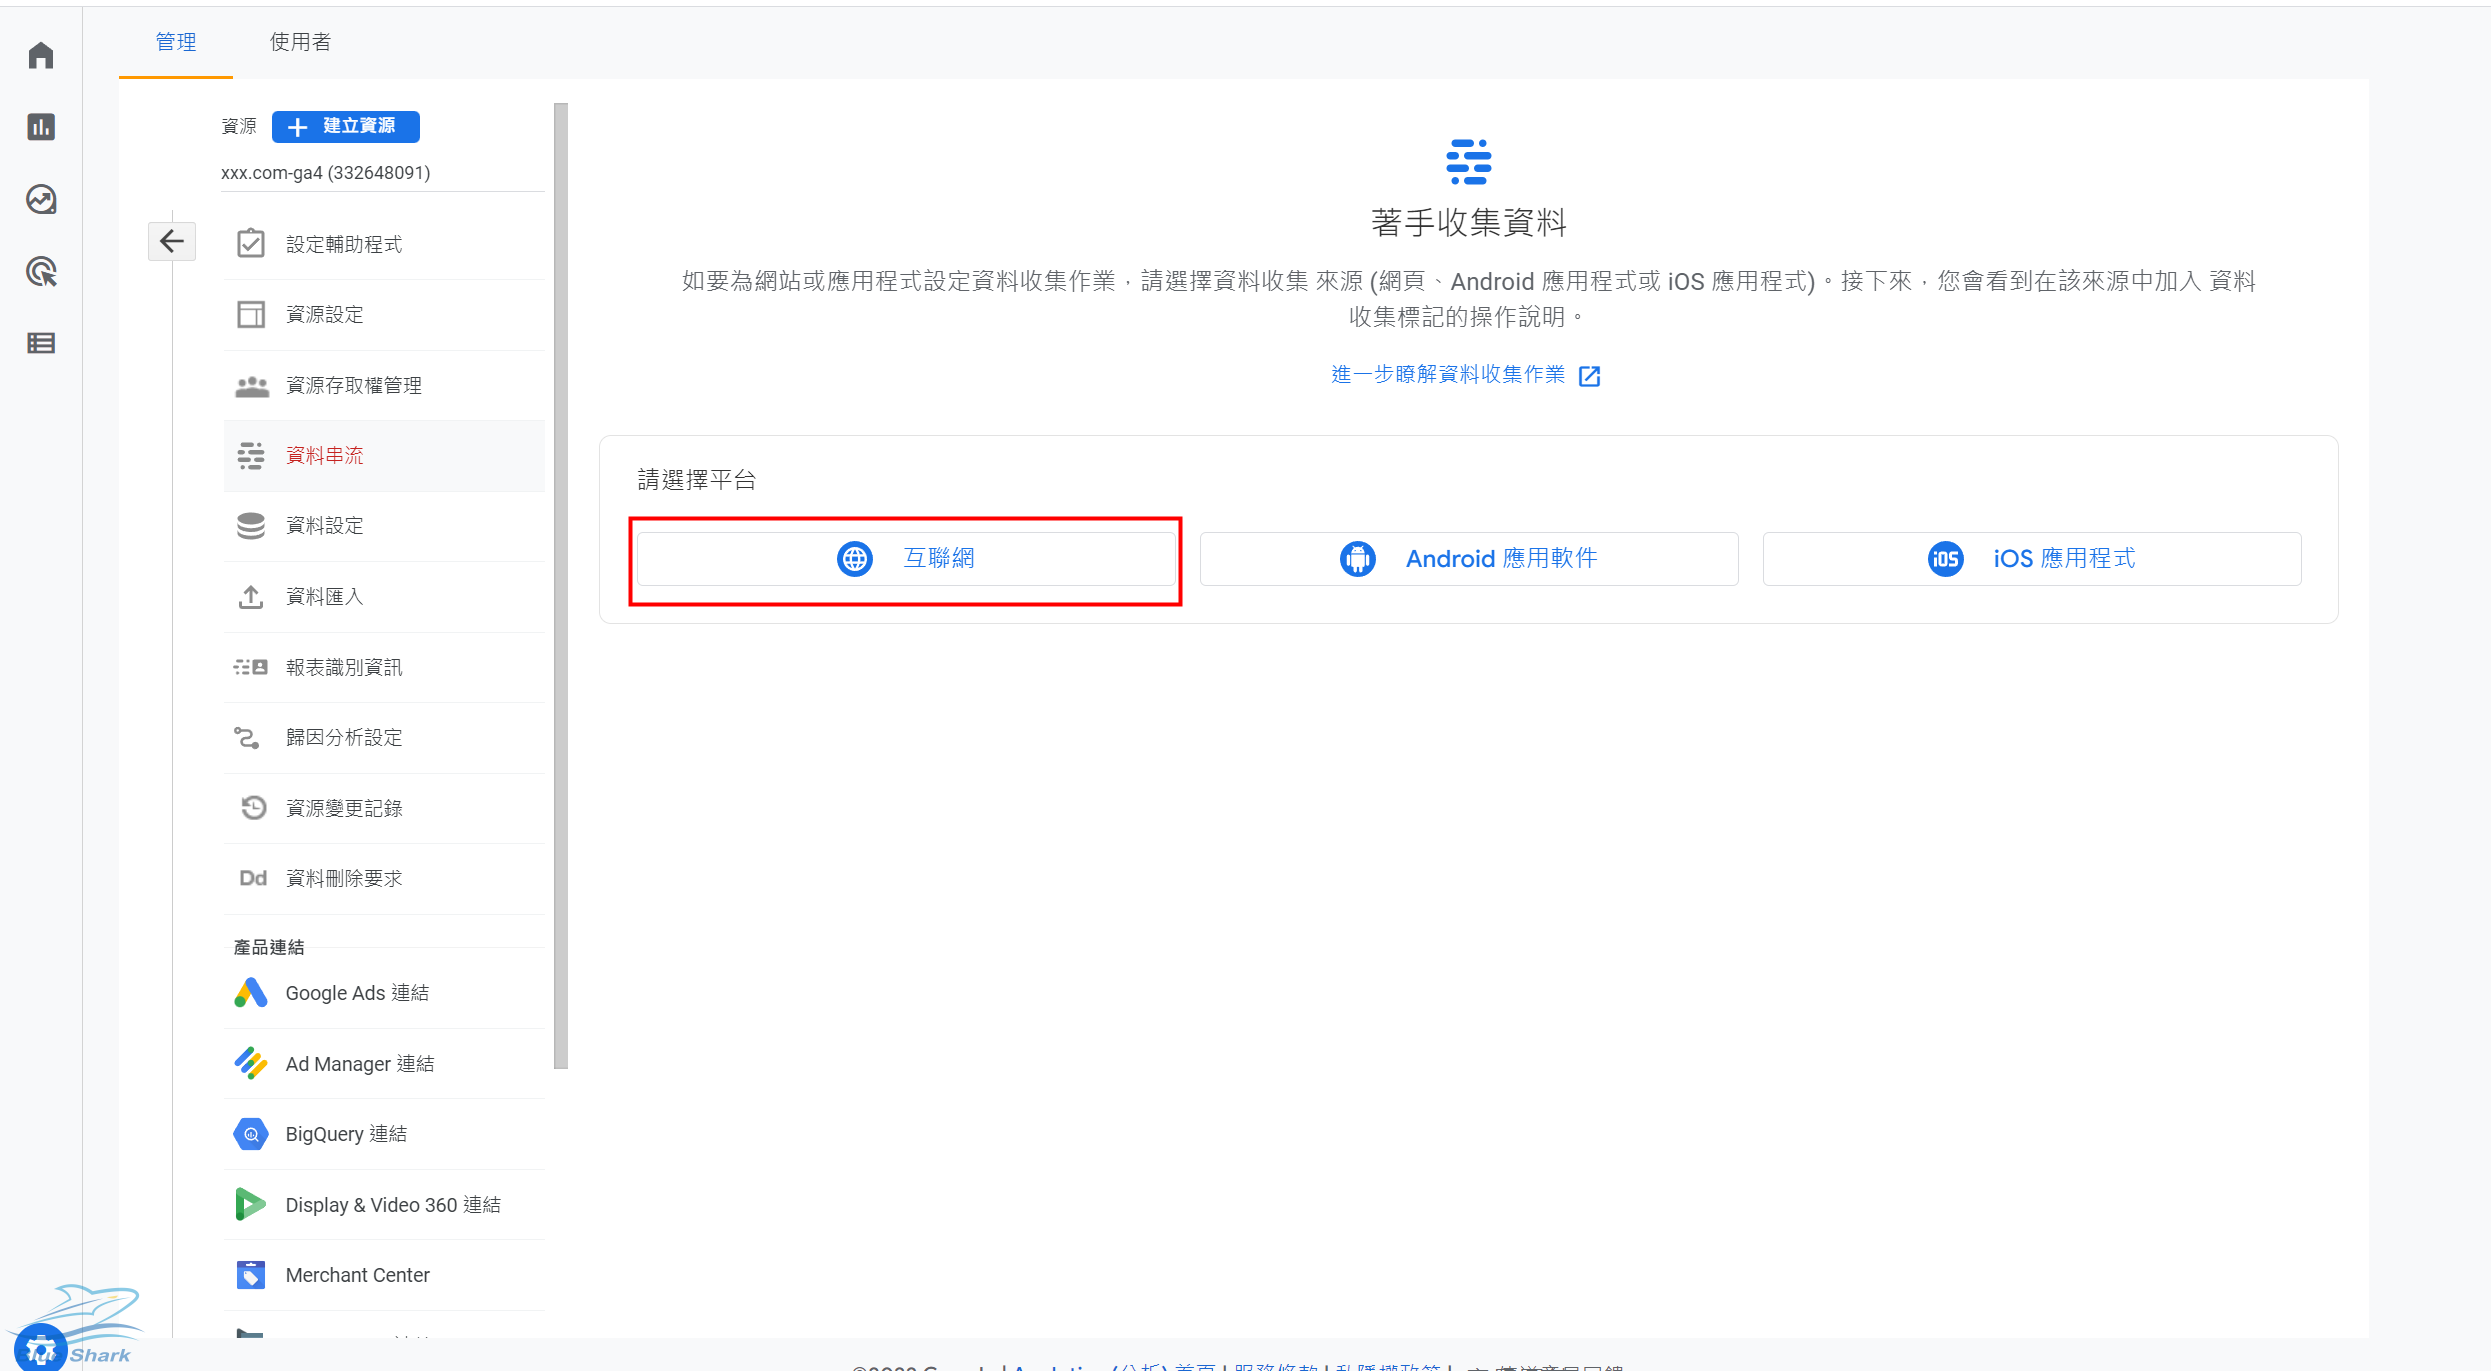This screenshot has width=2491, height=1371.
Task: Choose the Android 應用軟件 platform button
Action: [1469, 558]
